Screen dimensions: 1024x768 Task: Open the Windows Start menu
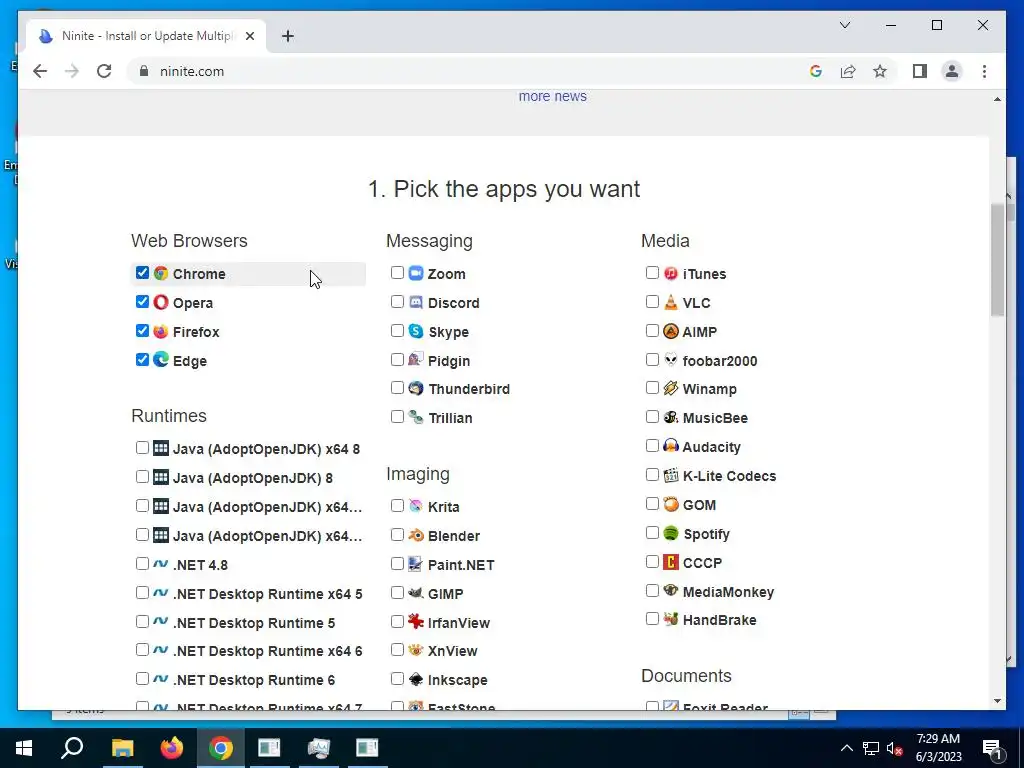coord(24,748)
